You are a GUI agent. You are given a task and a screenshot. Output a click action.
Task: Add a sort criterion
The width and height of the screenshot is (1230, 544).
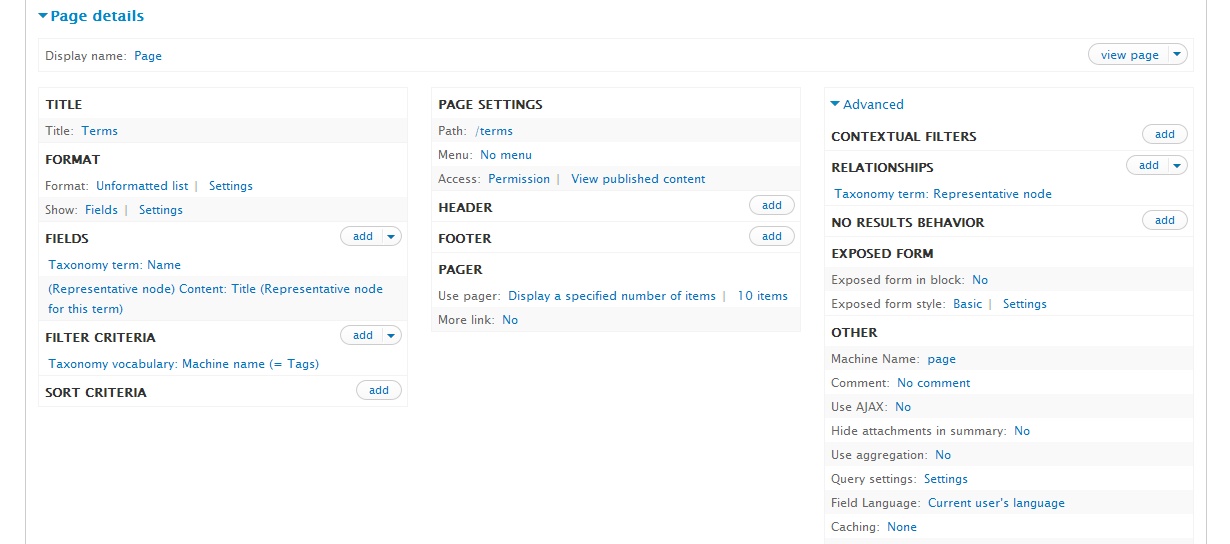[379, 391]
